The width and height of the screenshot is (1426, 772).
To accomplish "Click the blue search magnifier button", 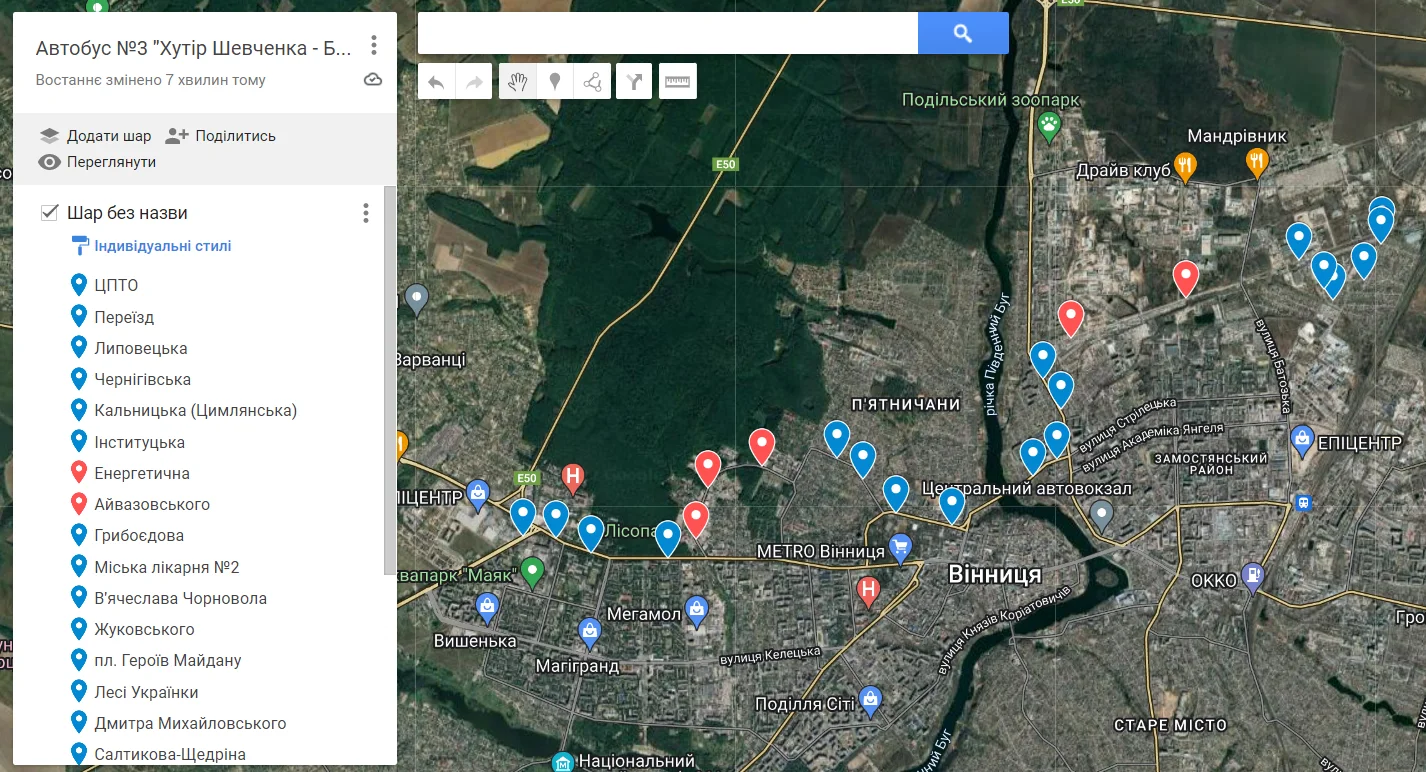I will (962, 33).
